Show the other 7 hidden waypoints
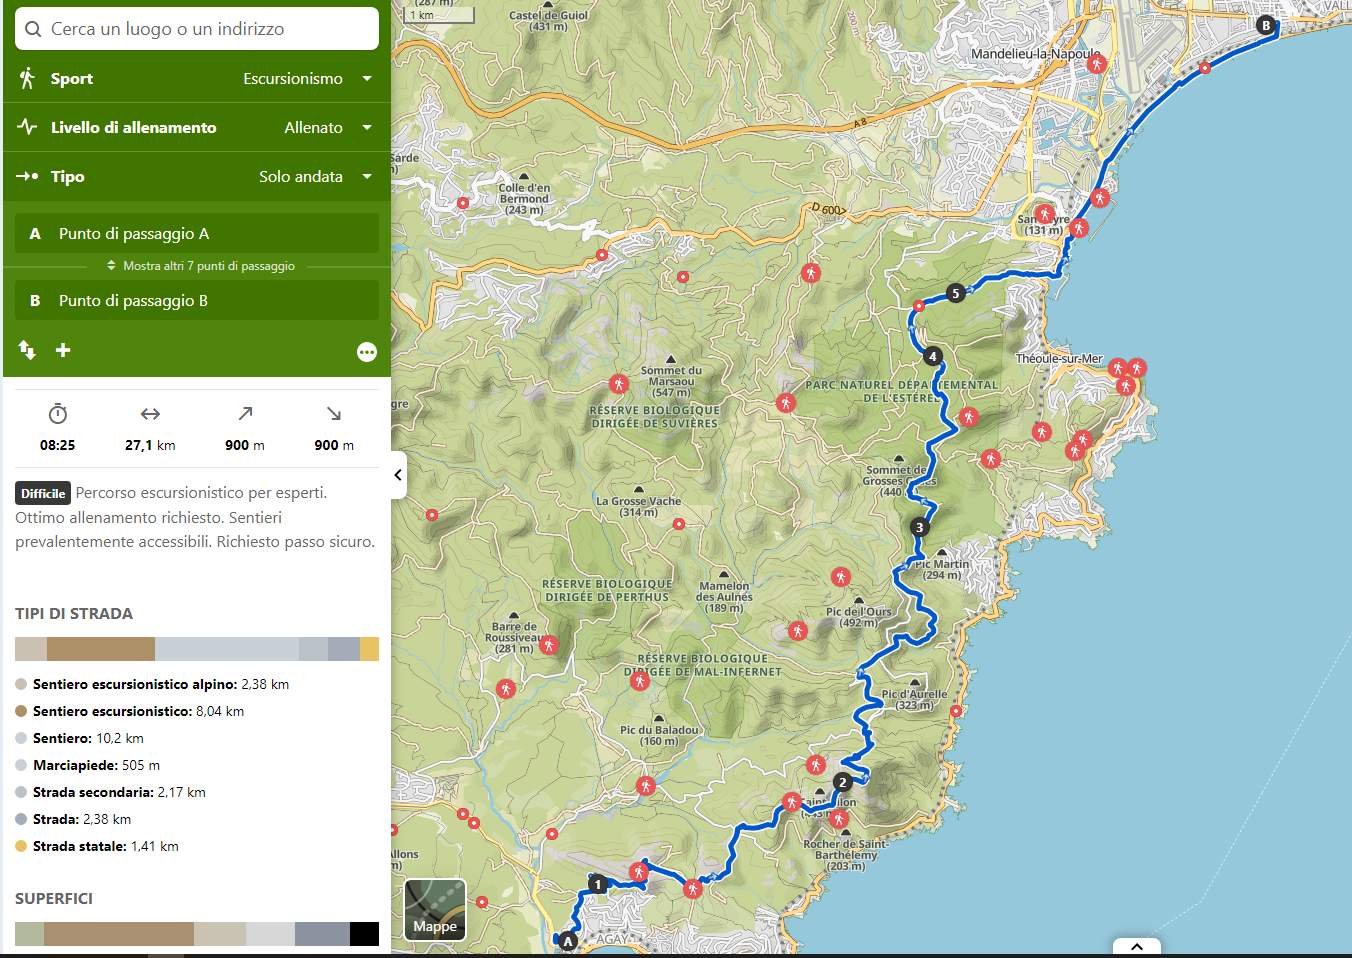Viewport: 1352px width, 958px height. (x=200, y=266)
